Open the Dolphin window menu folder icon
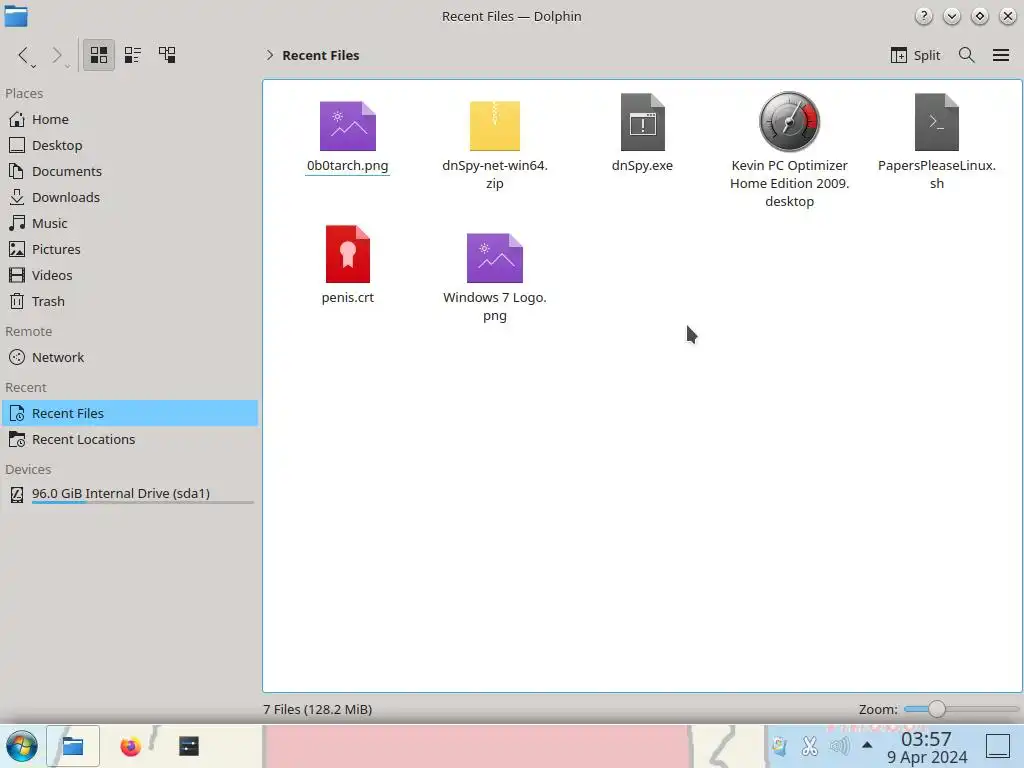Screen dimensions: 1024x768 pos(16,16)
